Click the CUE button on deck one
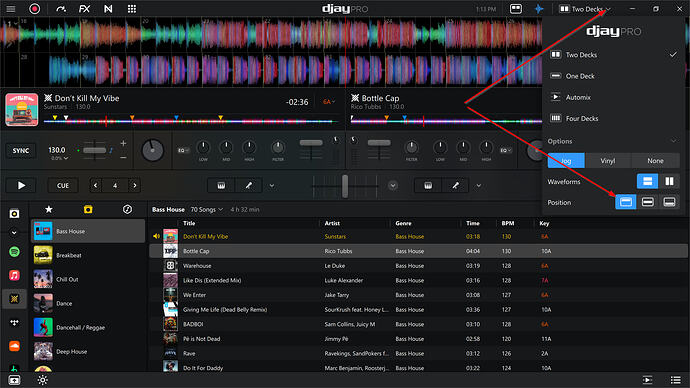This screenshot has height=388, width=690. point(63,186)
